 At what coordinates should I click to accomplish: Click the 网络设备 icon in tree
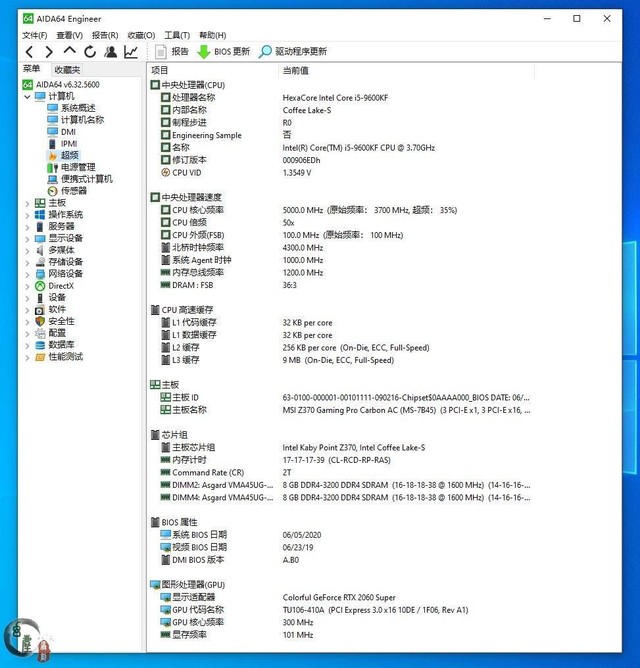pos(40,274)
